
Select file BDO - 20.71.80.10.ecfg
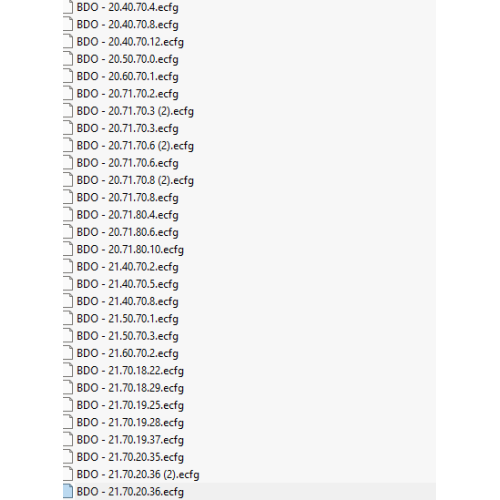click(130, 250)
